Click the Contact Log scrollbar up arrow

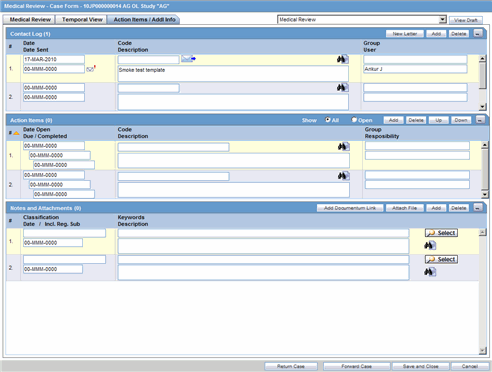(482, 59)
